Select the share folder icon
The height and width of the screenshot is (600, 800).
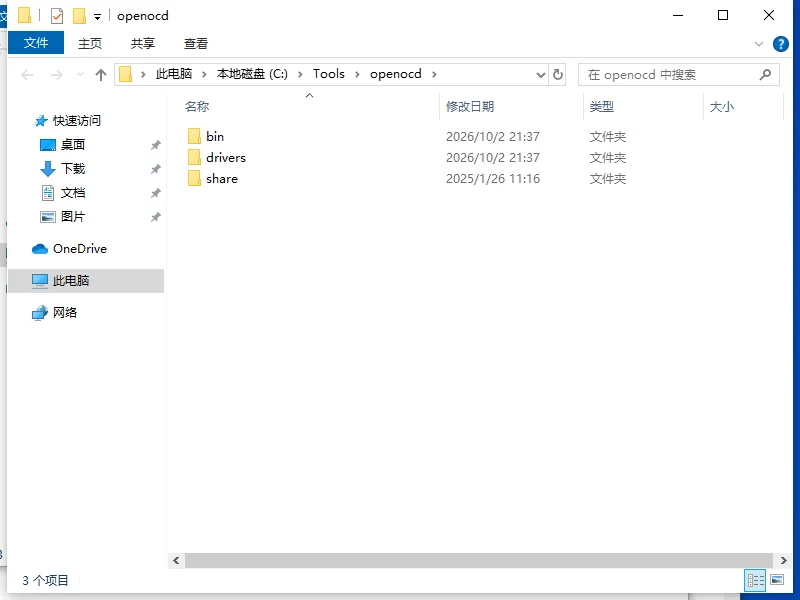(x=194, y=178)
